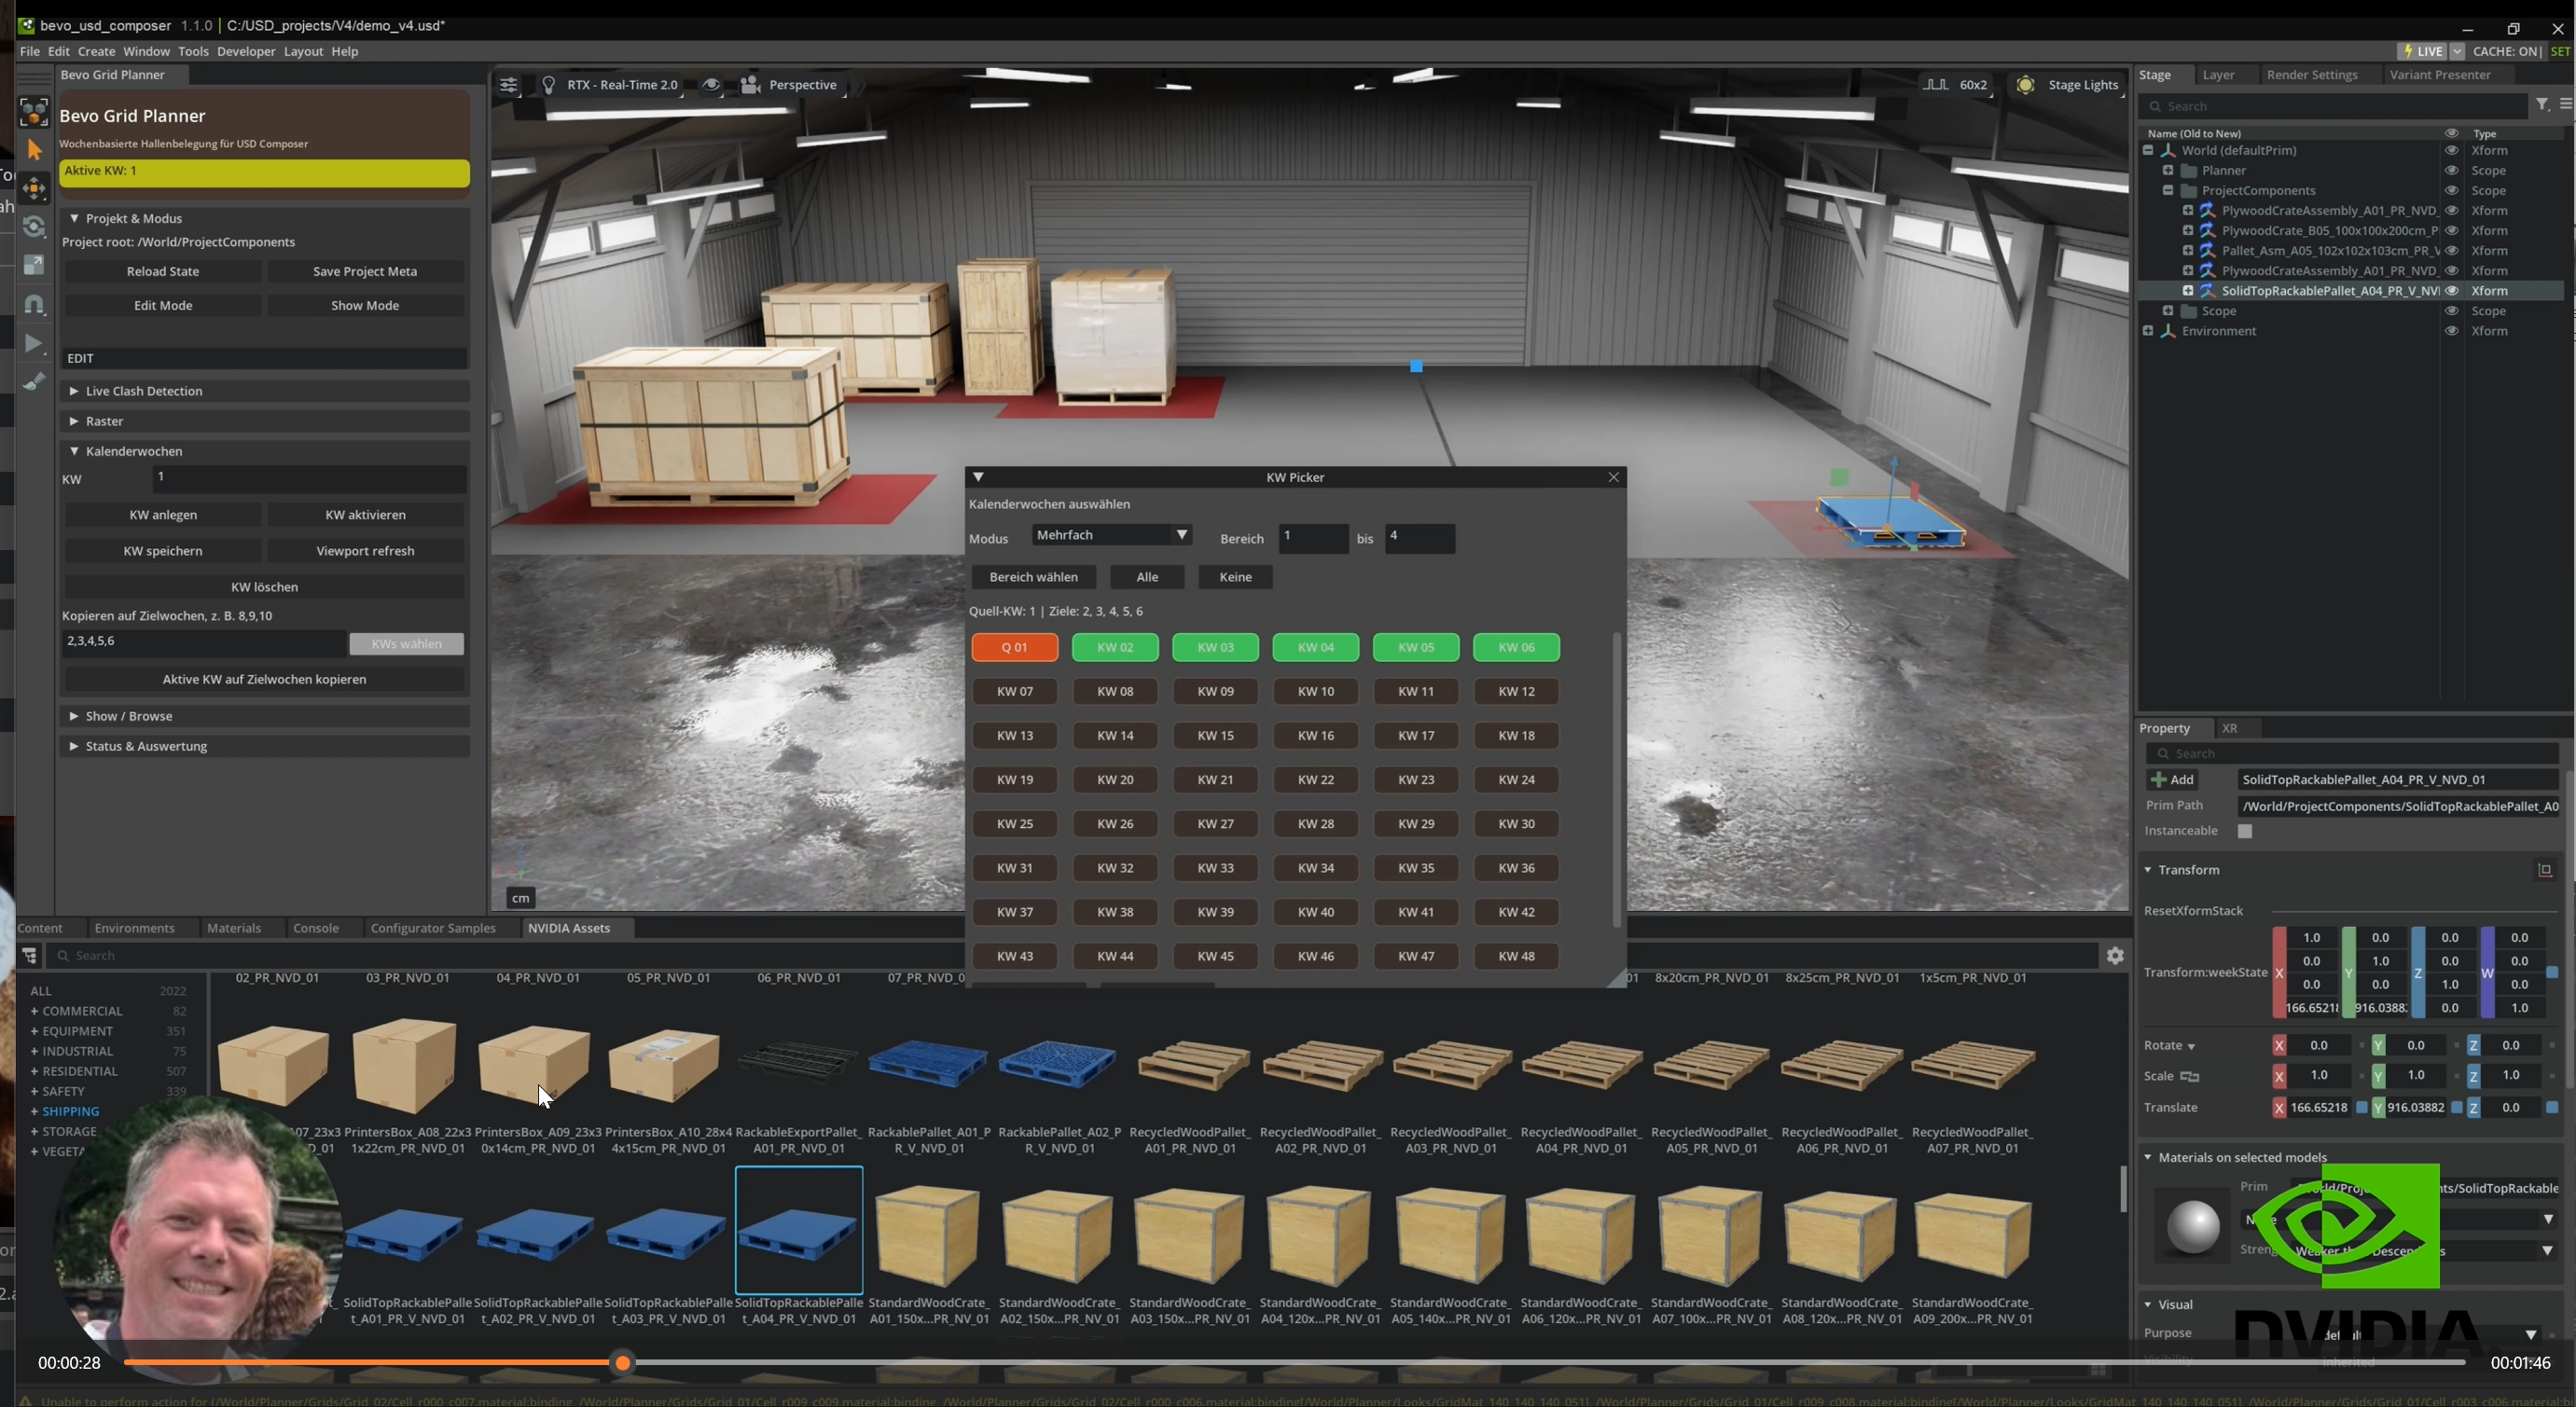The image size is (2576, 1407).
Task: Expand the Environment tree node
Action: [x=2148, y=331]
